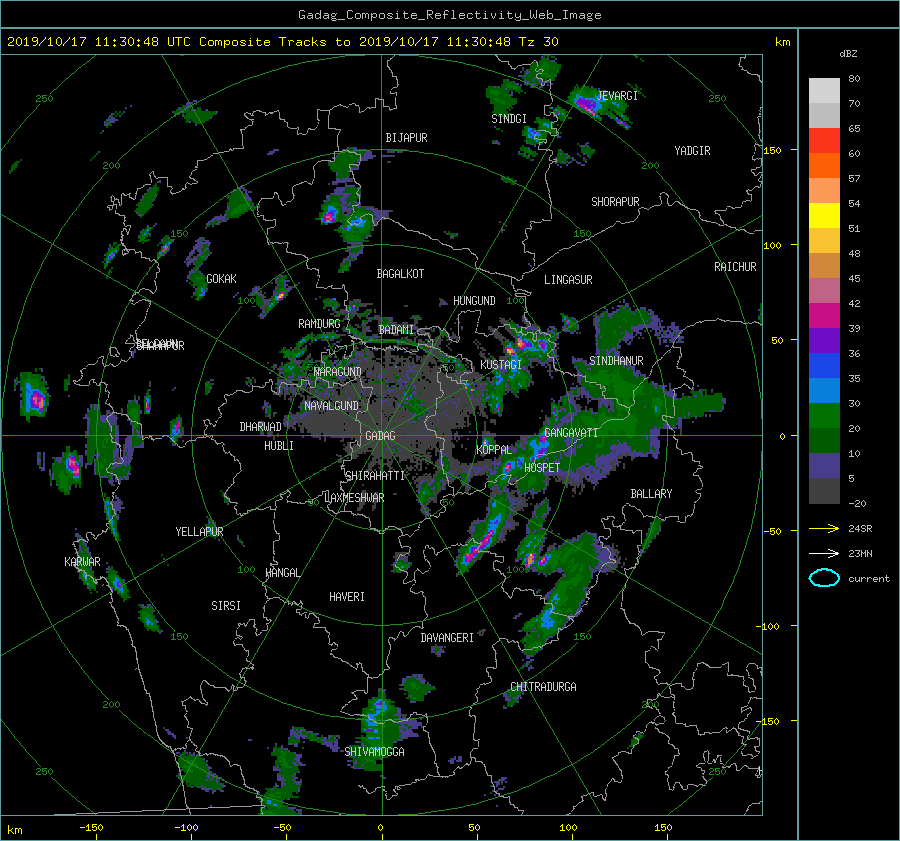Click the DAVANGERI label

click(447, 638)
